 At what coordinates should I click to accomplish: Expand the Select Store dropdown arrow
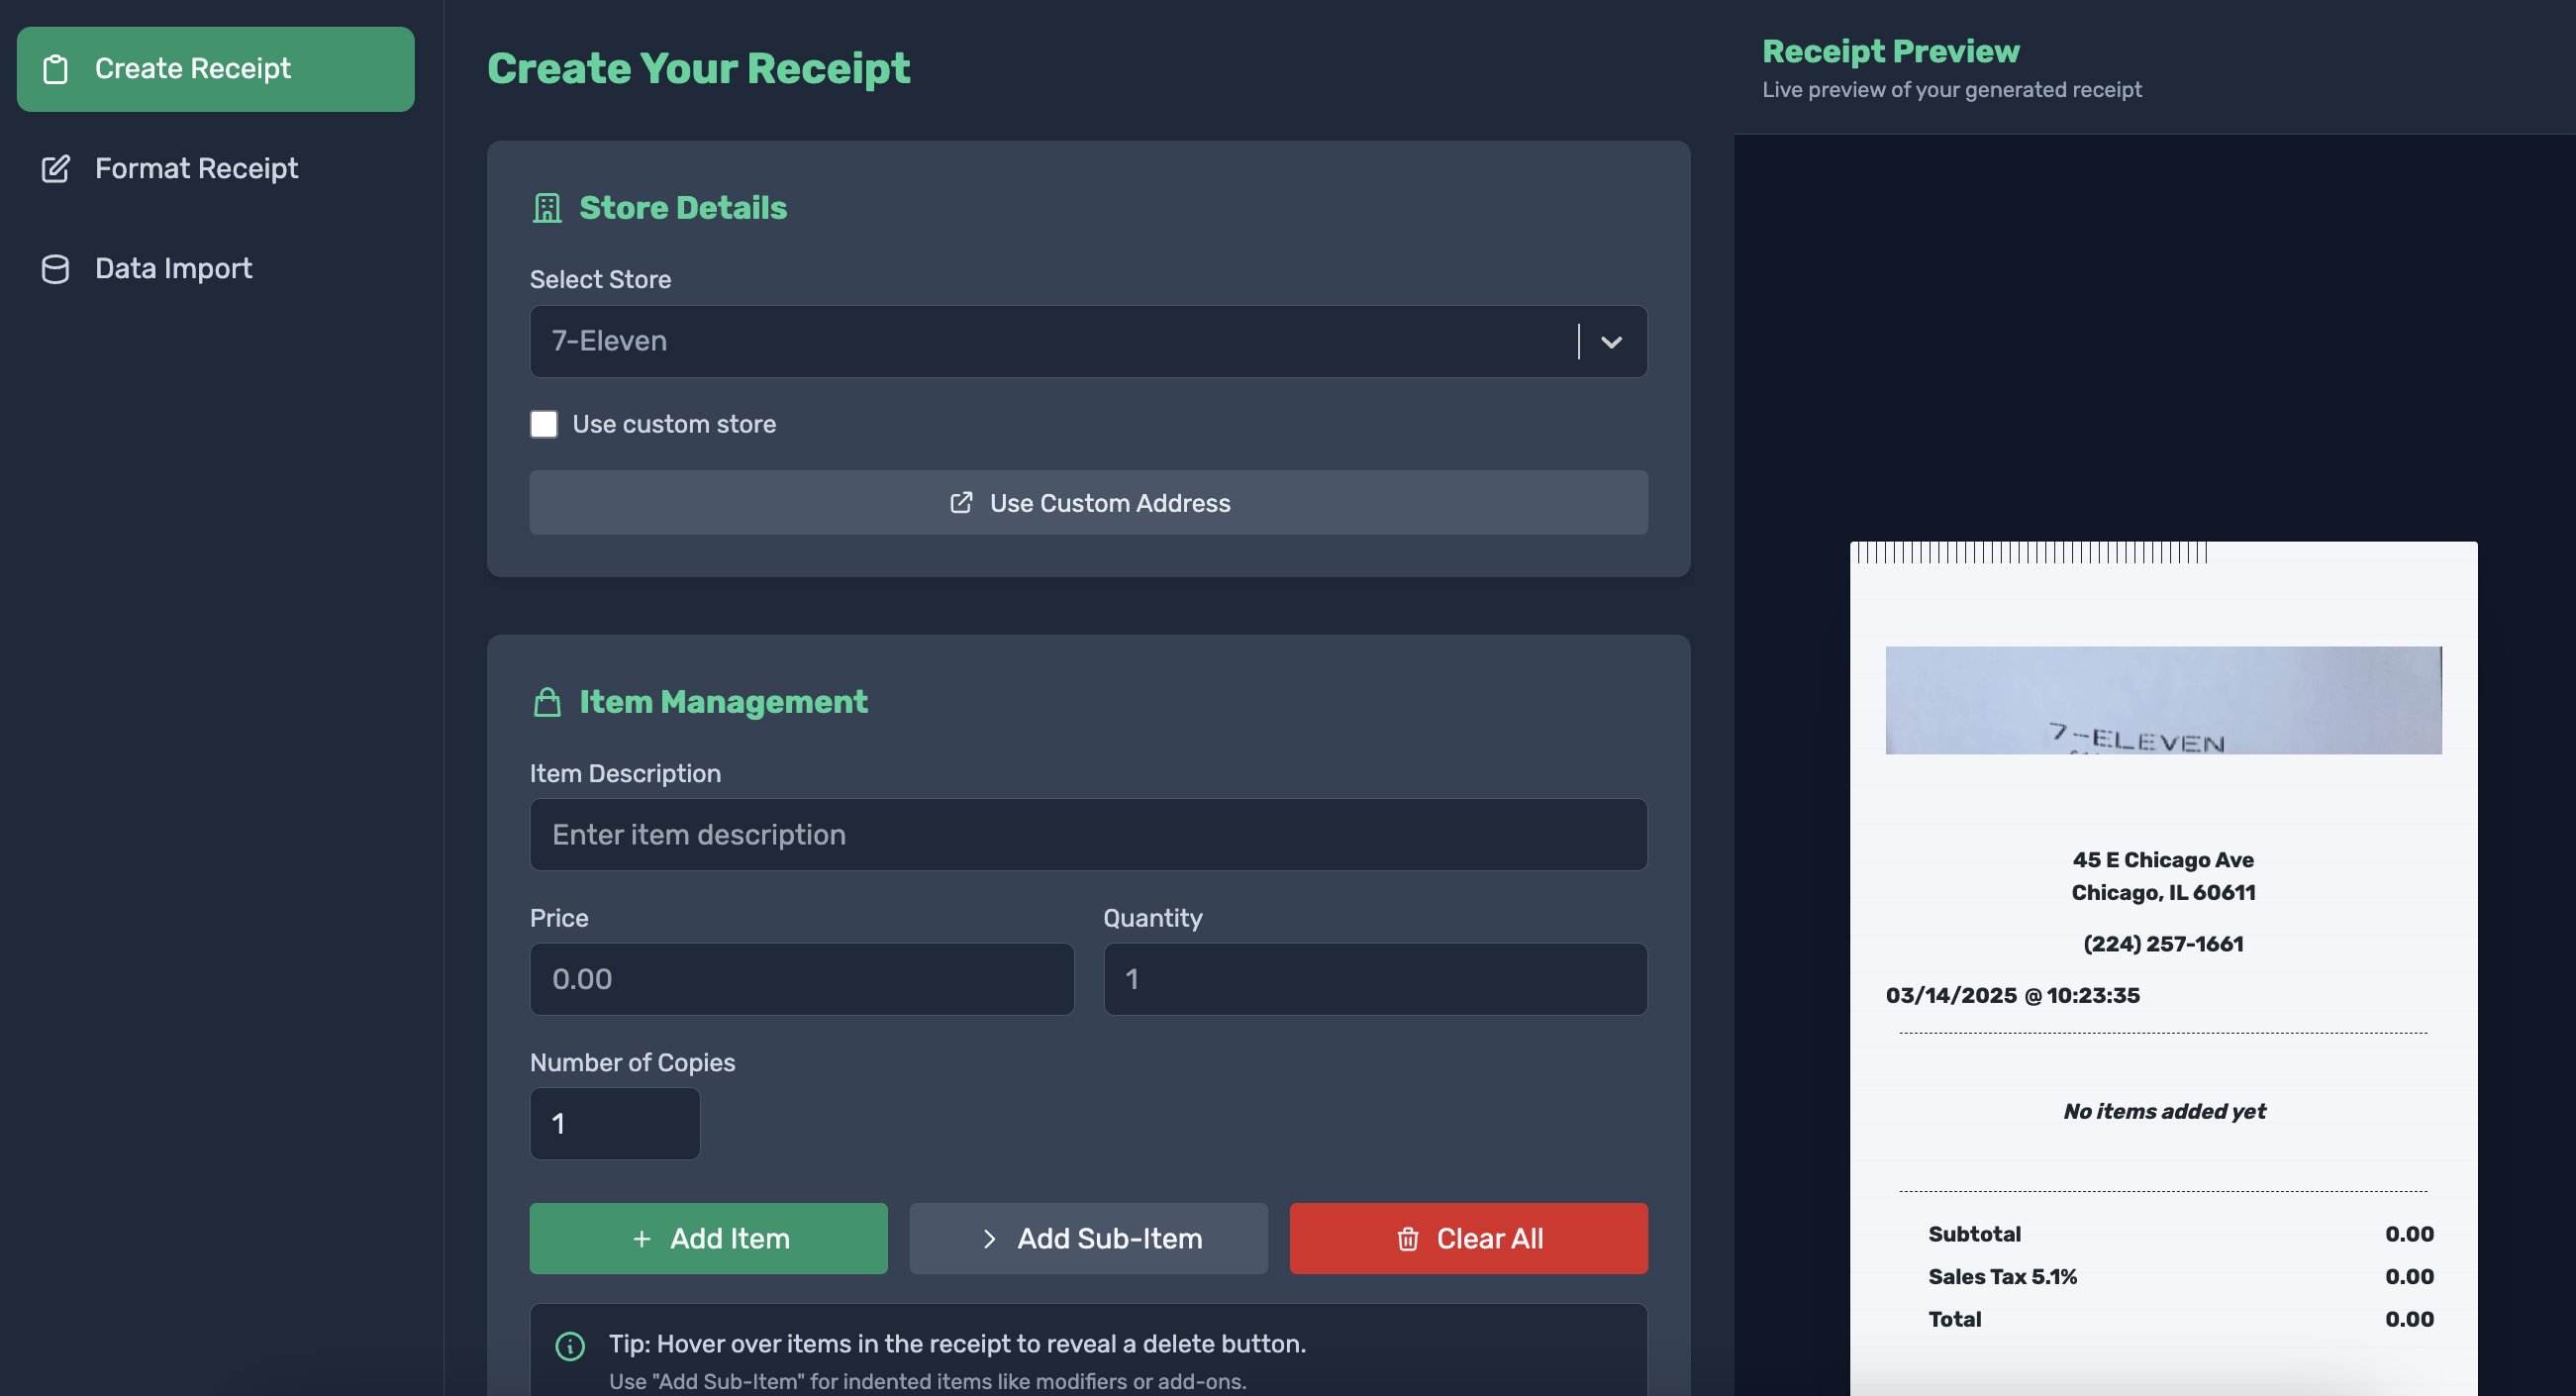point(1611,342)
